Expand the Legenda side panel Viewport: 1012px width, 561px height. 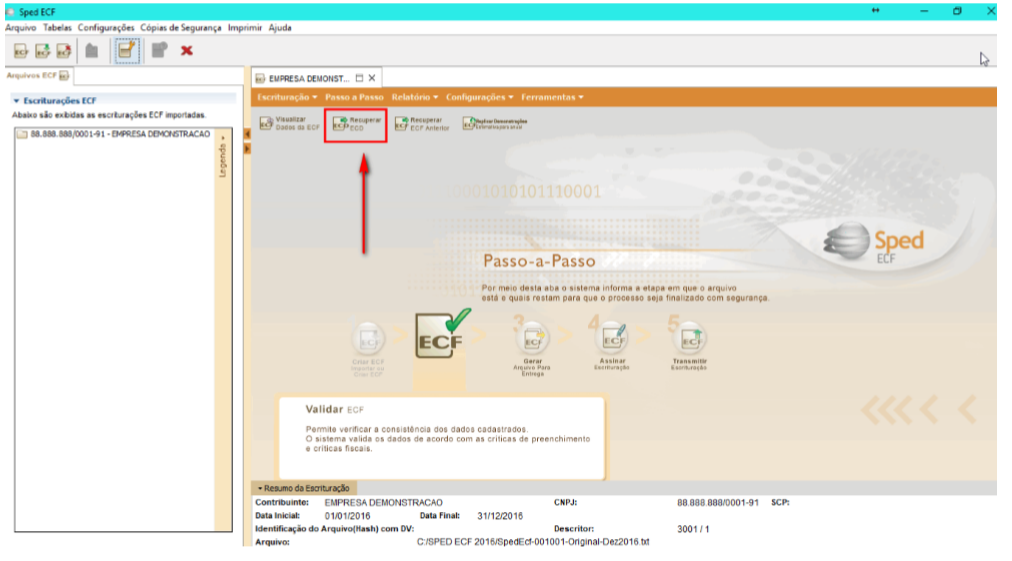coord(223,157)
